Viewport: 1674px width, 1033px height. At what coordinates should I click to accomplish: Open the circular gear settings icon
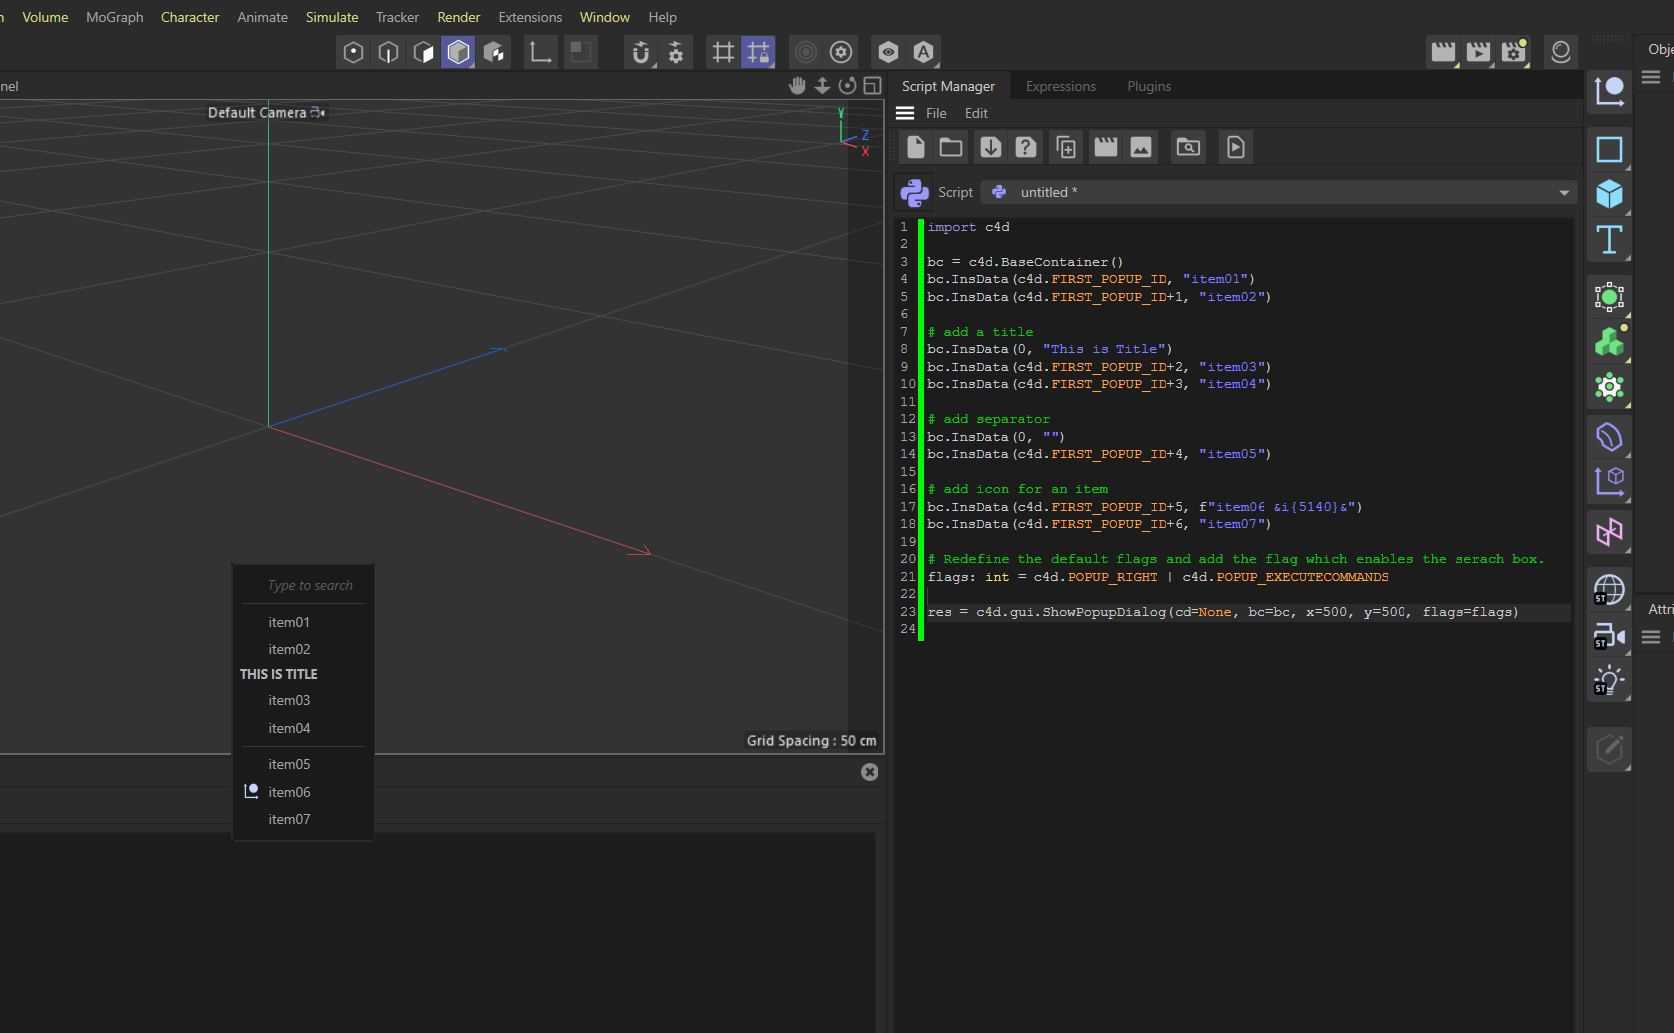point(841,52)
